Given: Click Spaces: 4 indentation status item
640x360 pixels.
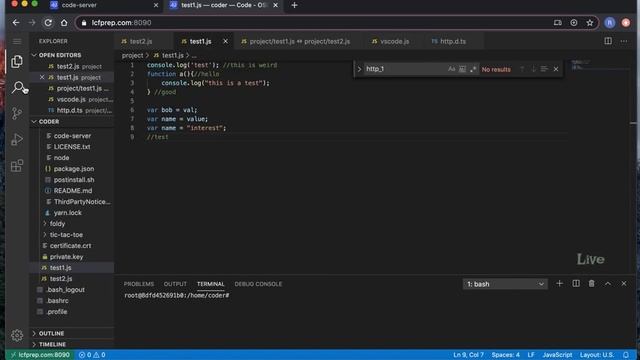Looking at the screenshot, I should [x=505, y=355].
